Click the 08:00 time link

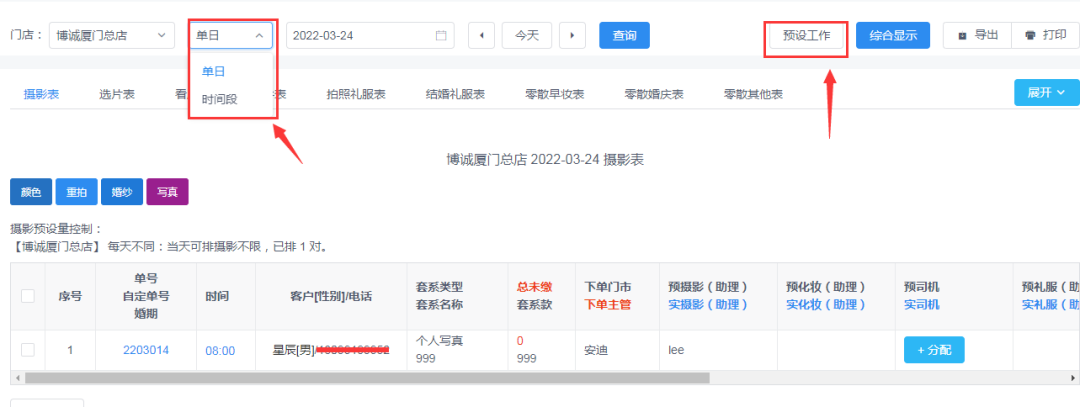pyautogui.click(x=220, y=351)
